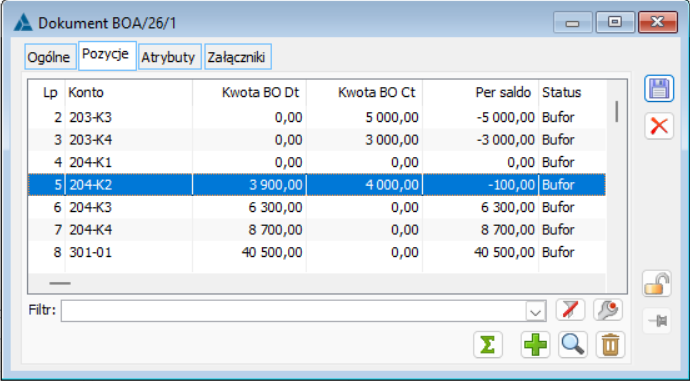Cancel changes with the red X icon

[659, 126]
